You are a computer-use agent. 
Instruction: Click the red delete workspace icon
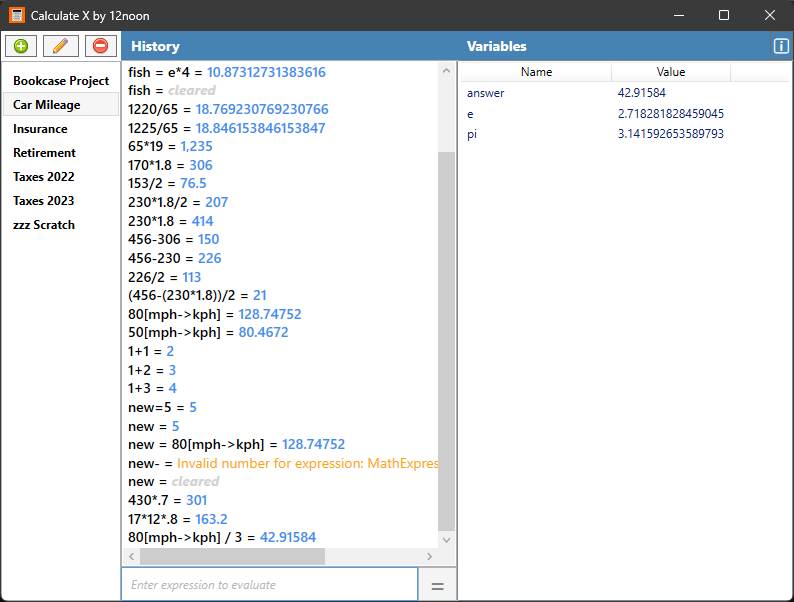click(100, 46)
